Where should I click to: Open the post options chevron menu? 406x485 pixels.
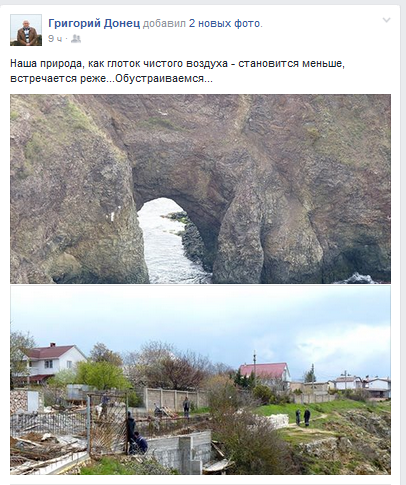click(386, 20)
